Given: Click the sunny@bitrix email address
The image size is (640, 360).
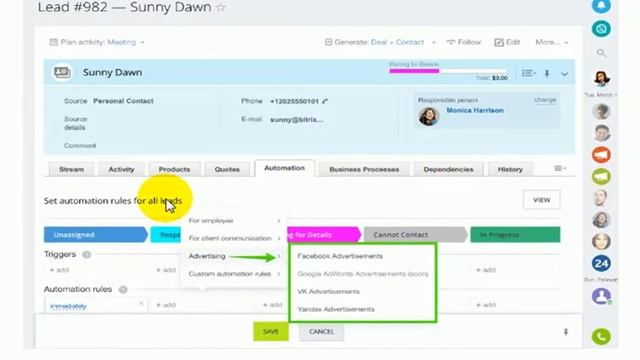Looking at the screenshot, I should 296,120.
